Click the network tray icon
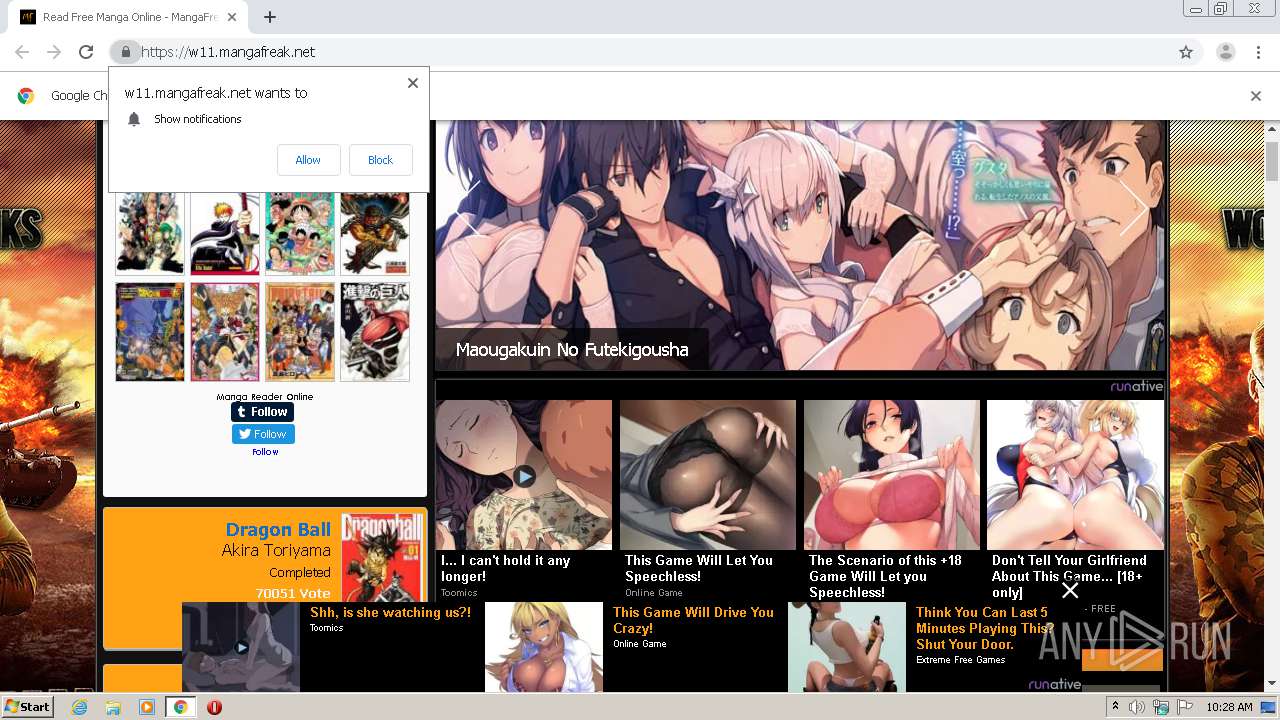 click(x=1161, y=707)
